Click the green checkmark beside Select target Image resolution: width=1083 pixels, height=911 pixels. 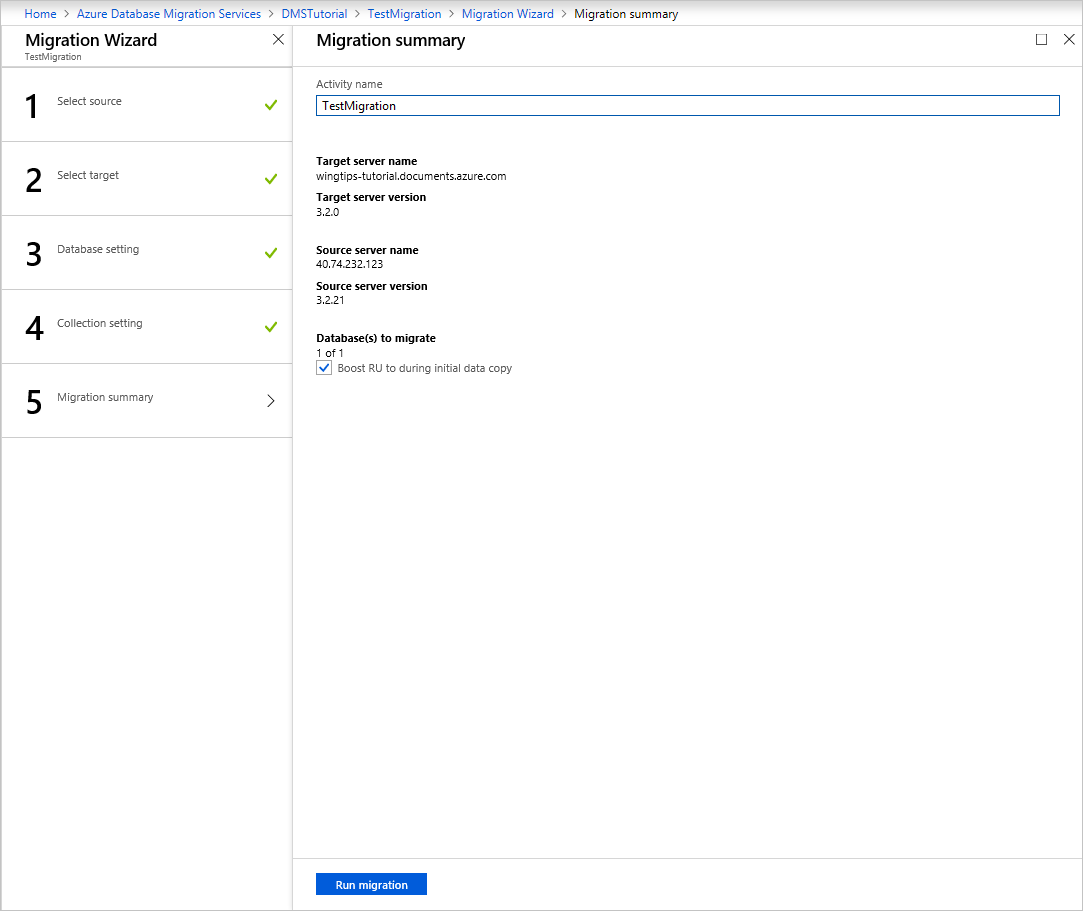271,179
